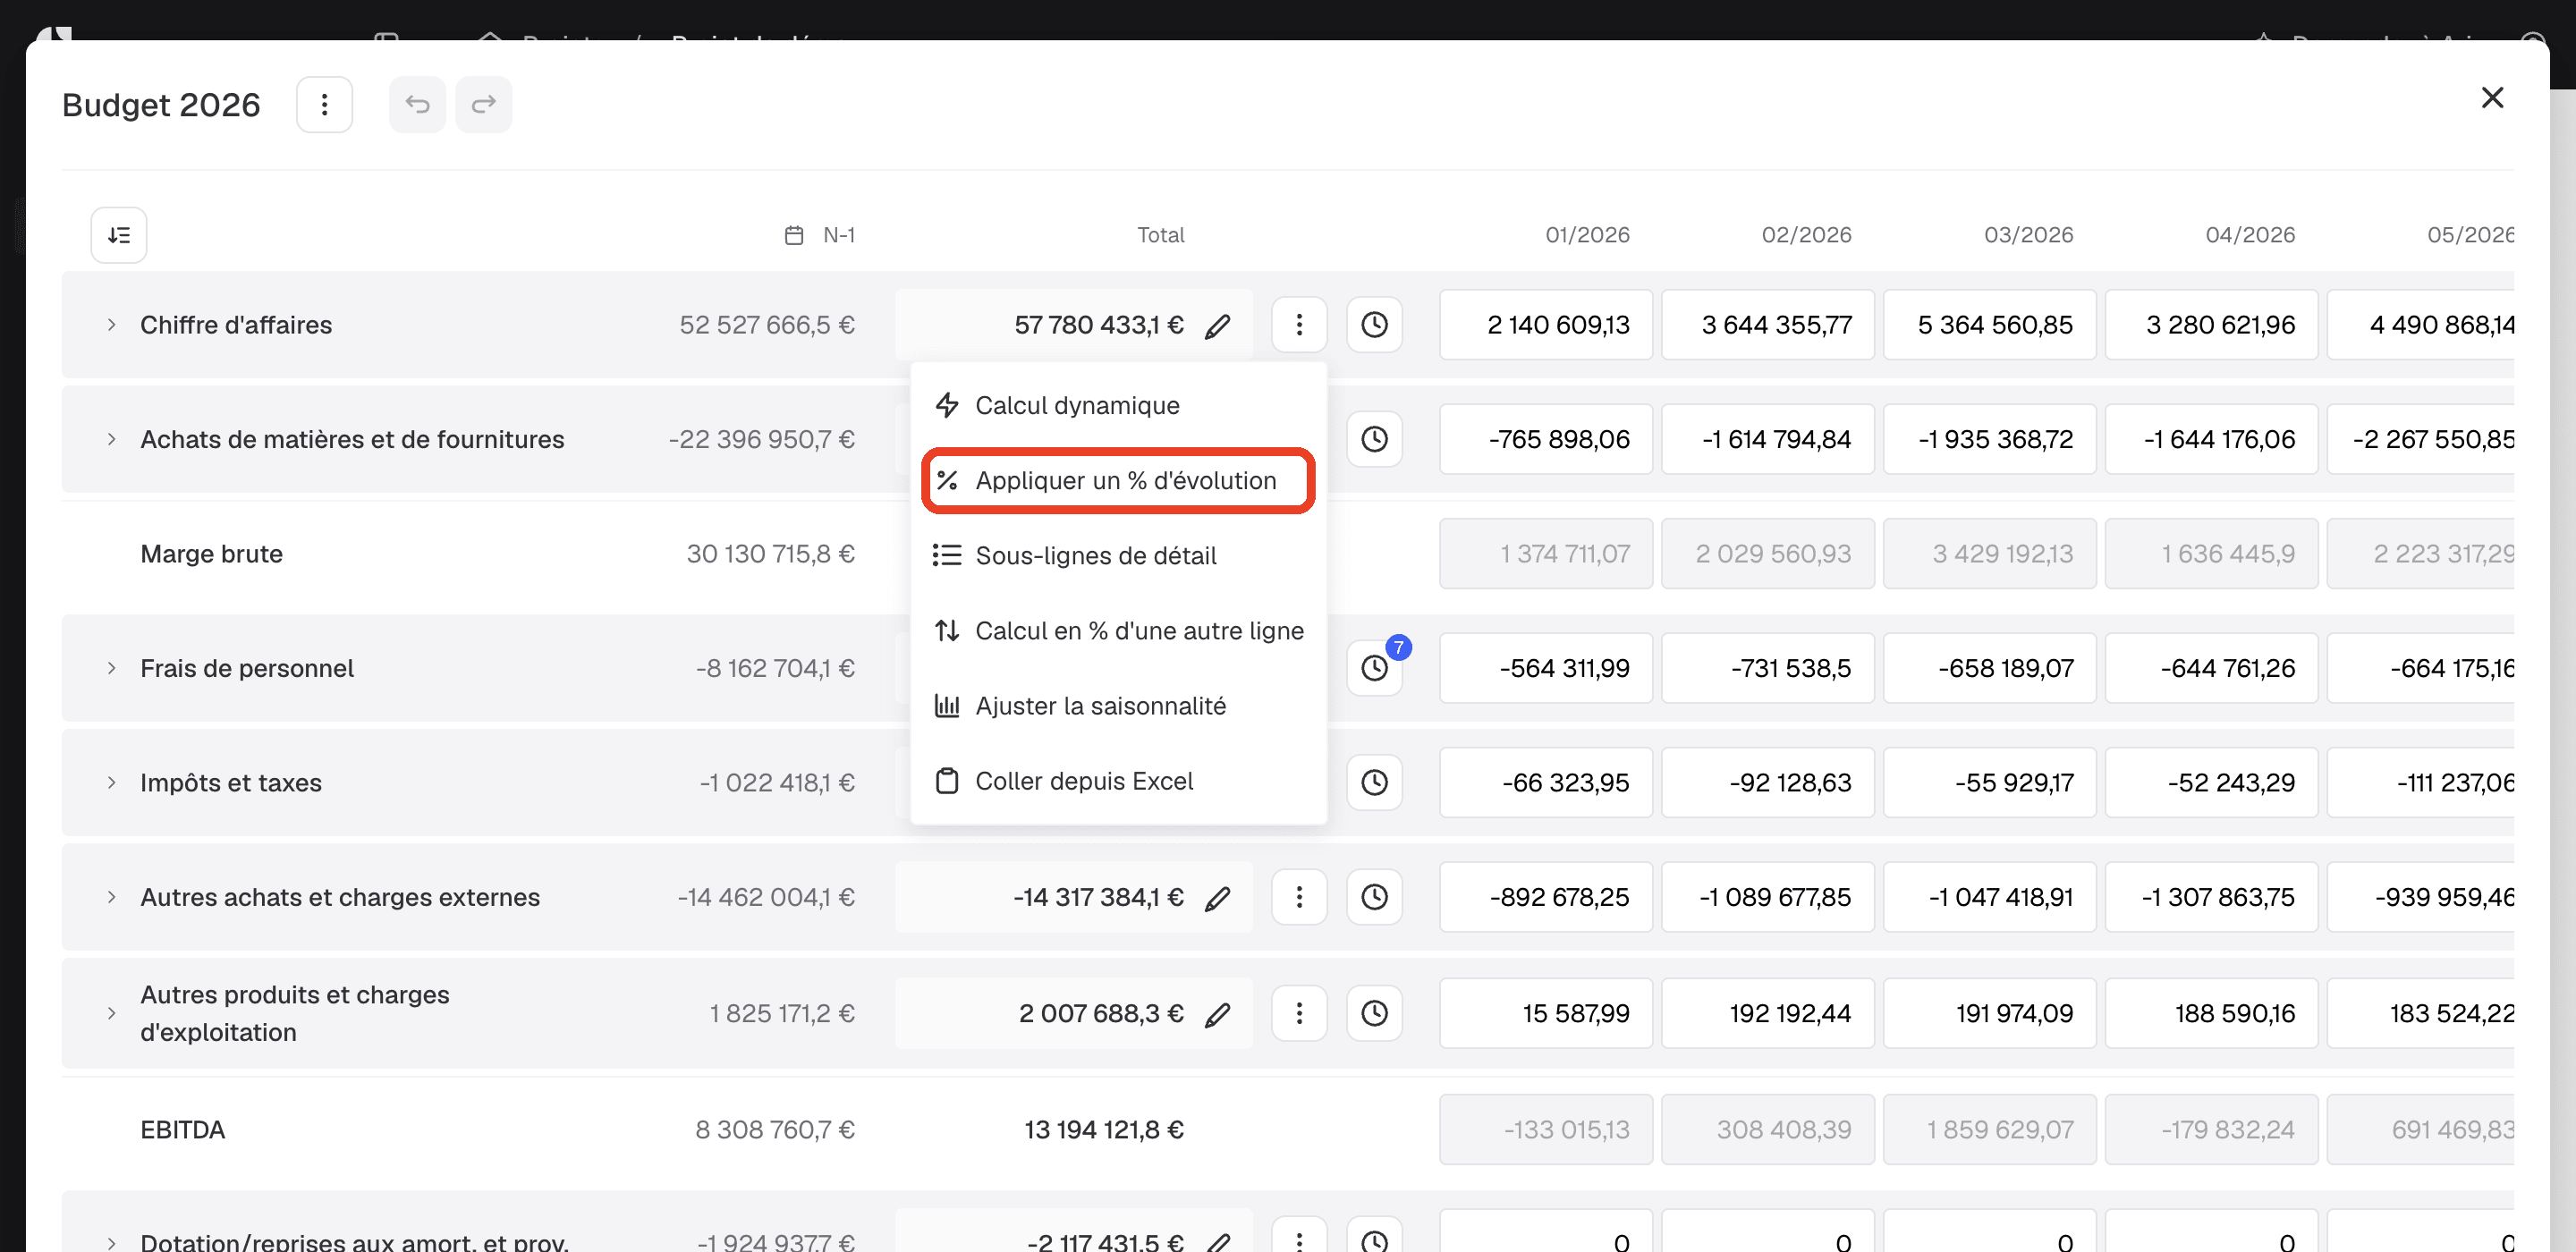
Task: Open history clock with badge 7 for Frais de personnel
Action: pyautogui.click(x=1374, y=668)
